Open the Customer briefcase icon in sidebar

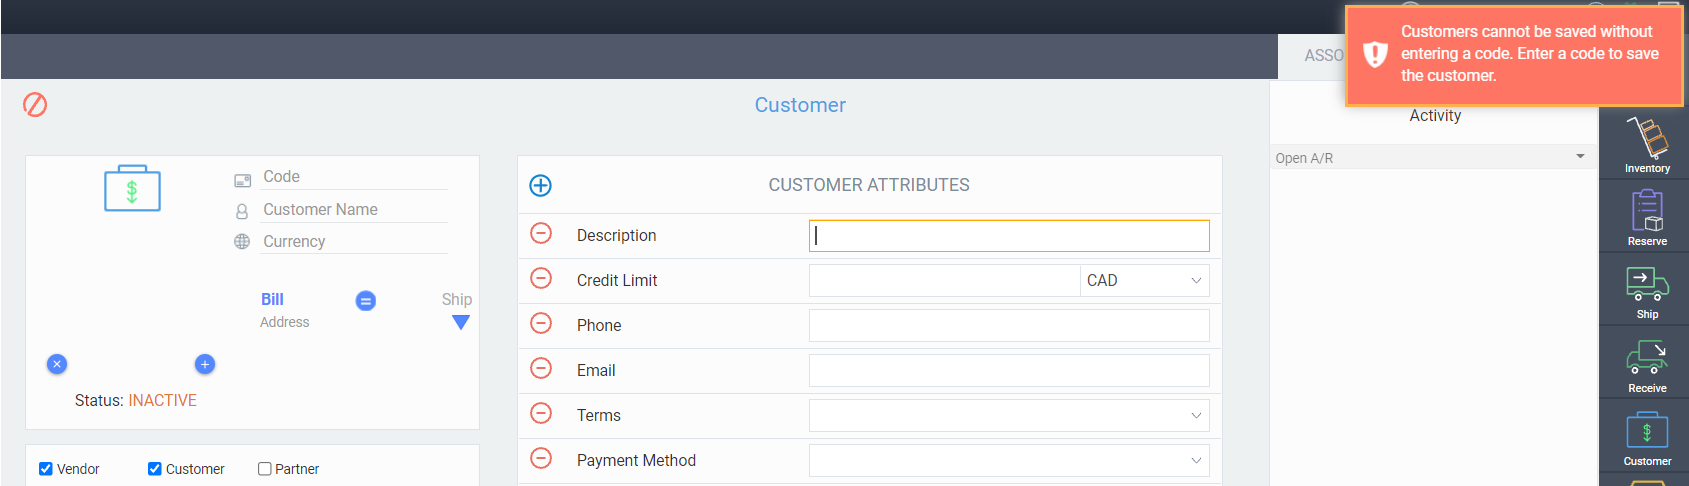tap(1647, 438)
